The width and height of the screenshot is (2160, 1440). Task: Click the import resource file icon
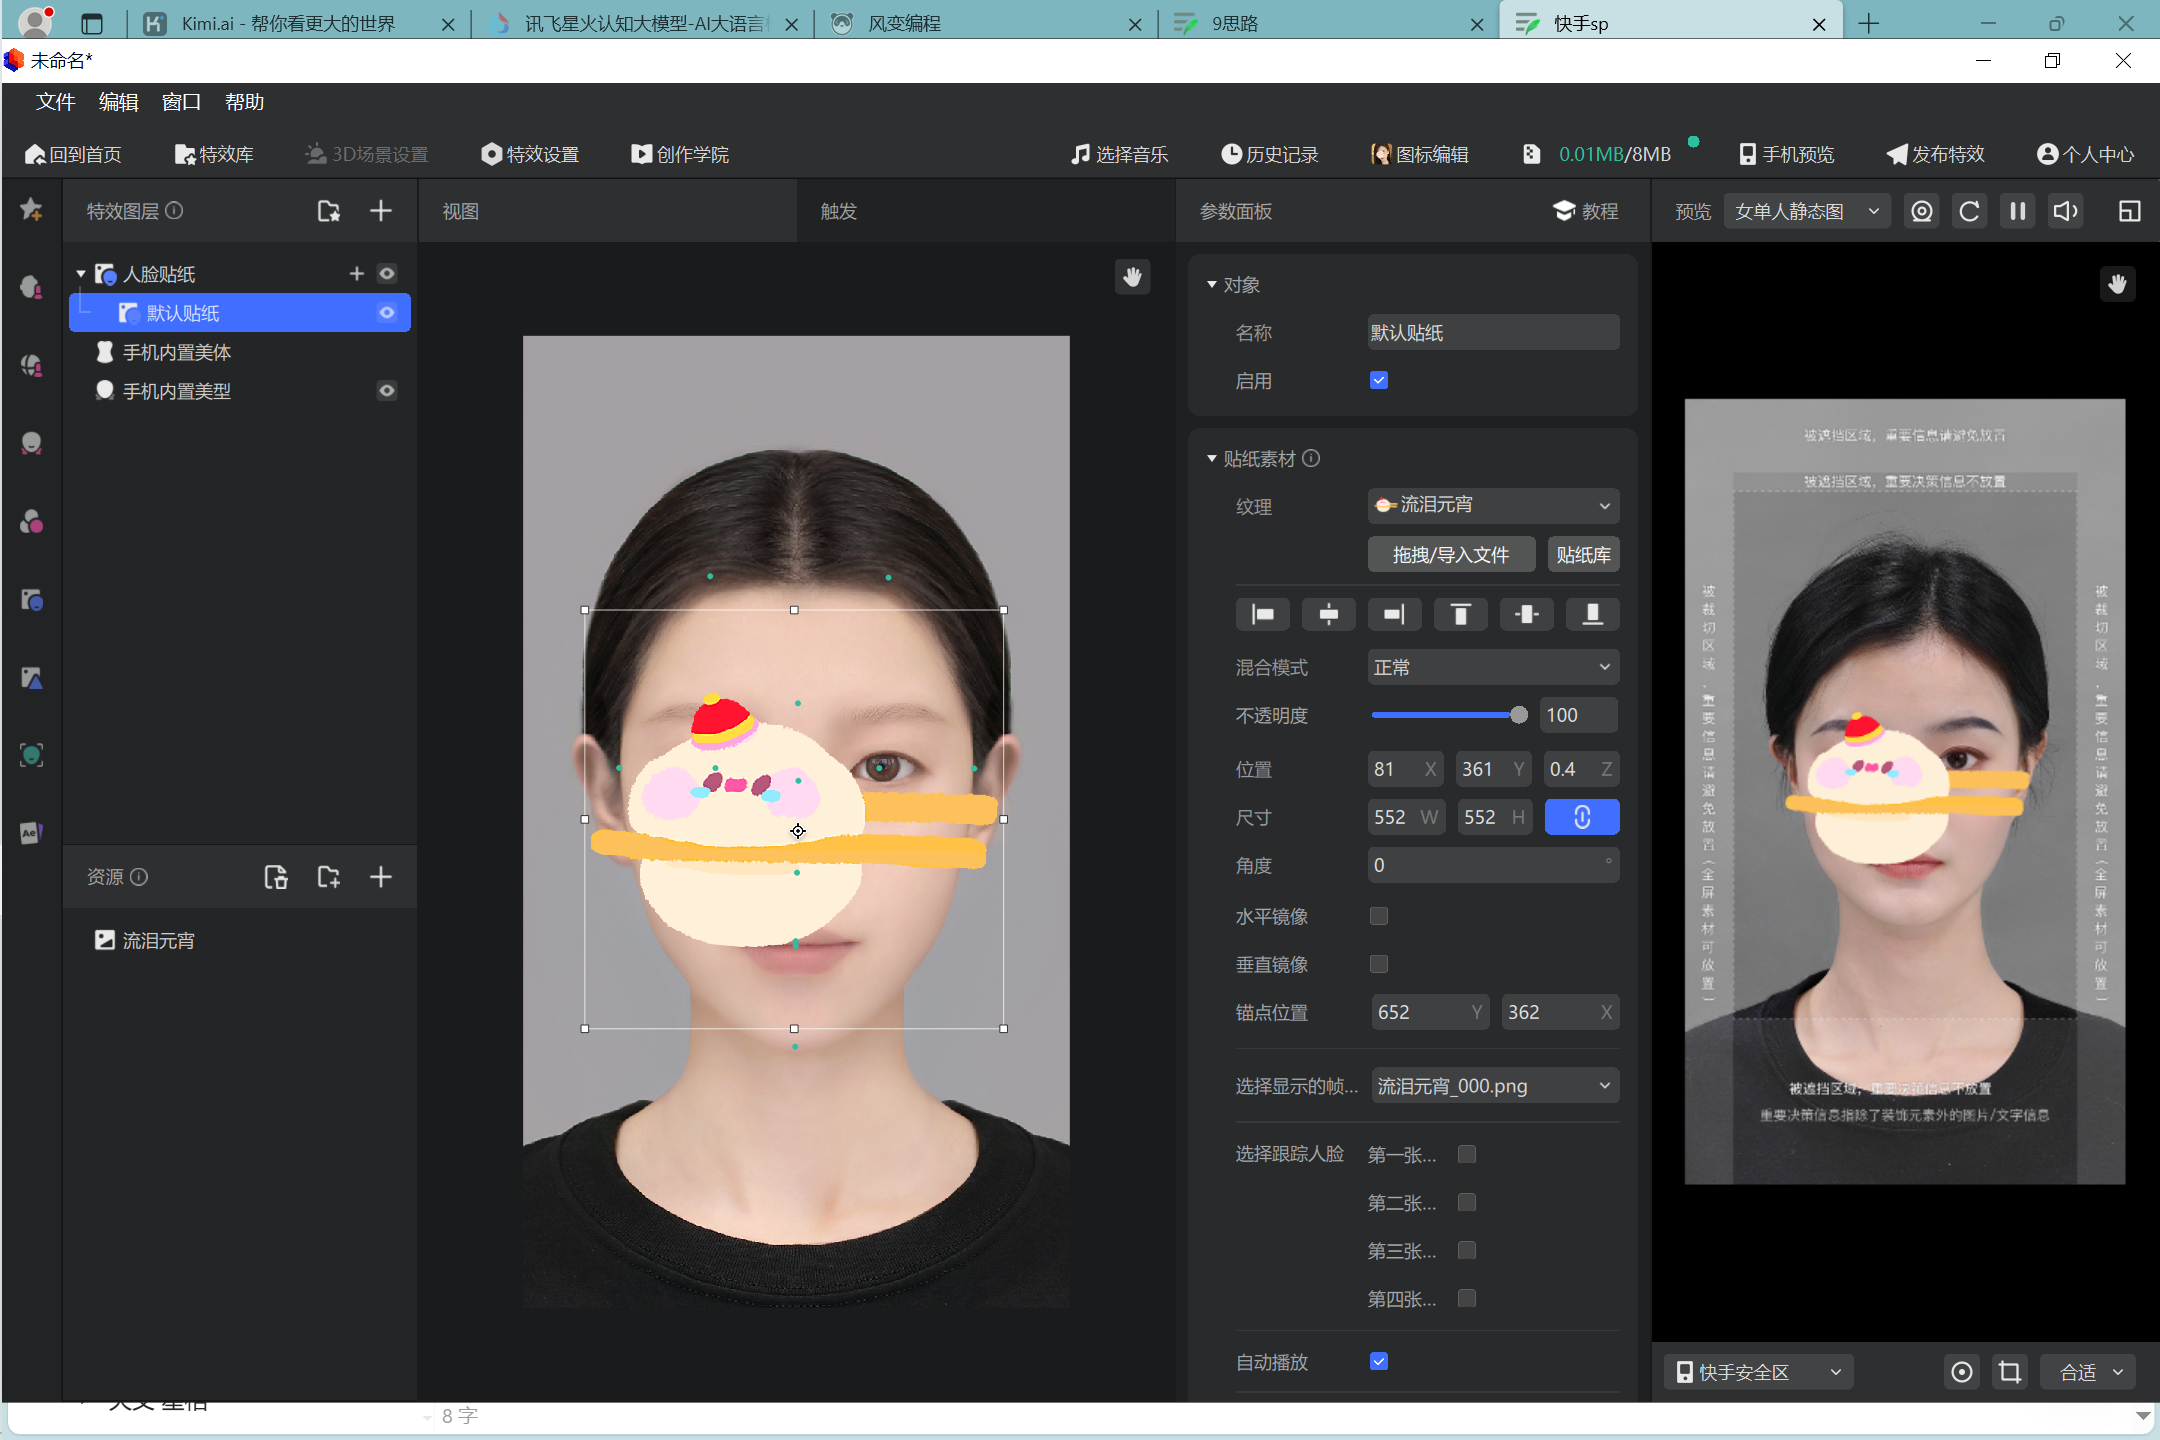(276, 877)
